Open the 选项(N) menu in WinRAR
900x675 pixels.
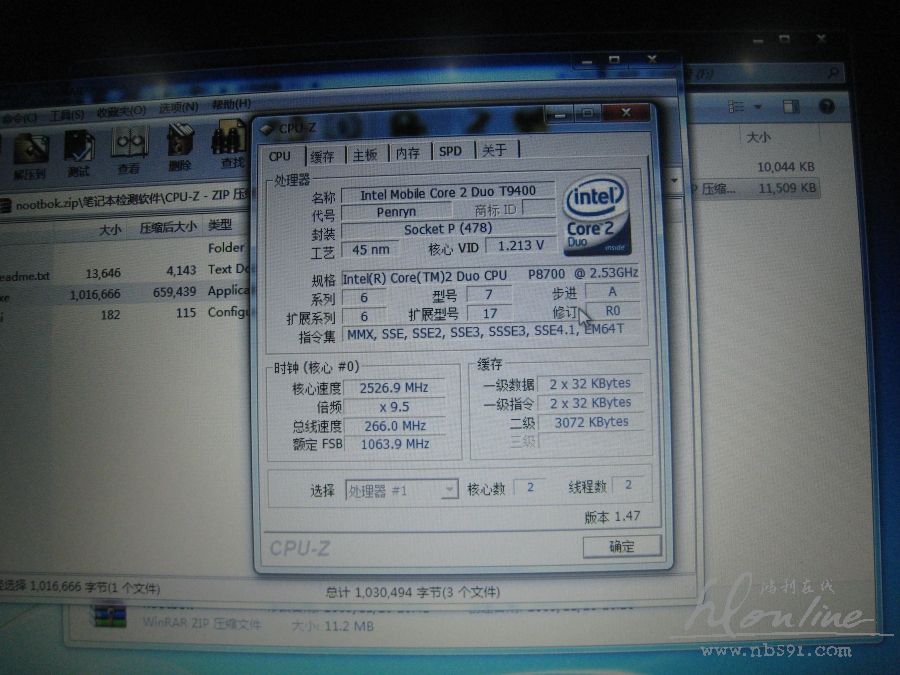click(178, 108)
